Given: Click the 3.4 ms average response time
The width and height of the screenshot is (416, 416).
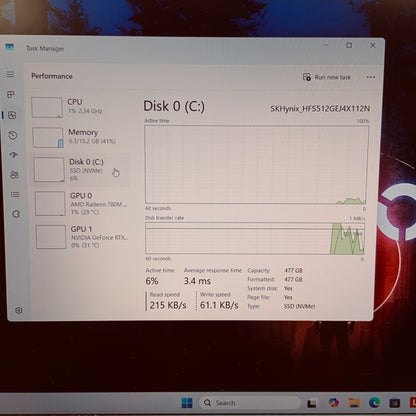Looking at the screenshot, I should coord(197,281).
